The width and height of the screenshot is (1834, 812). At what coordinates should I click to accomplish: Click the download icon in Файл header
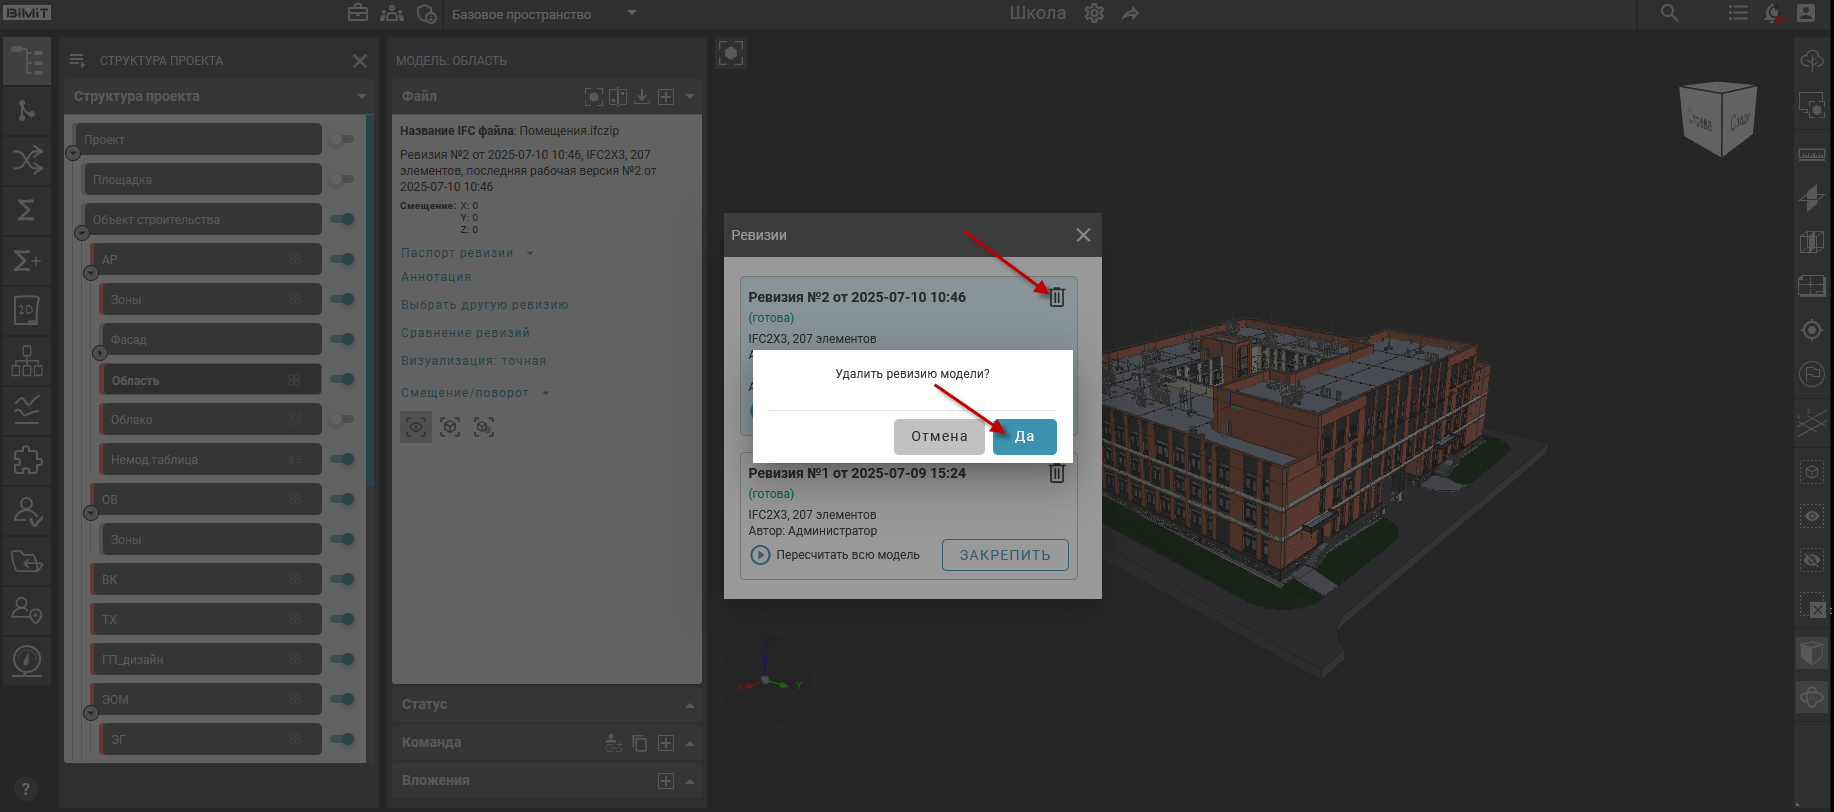point(642,97)
